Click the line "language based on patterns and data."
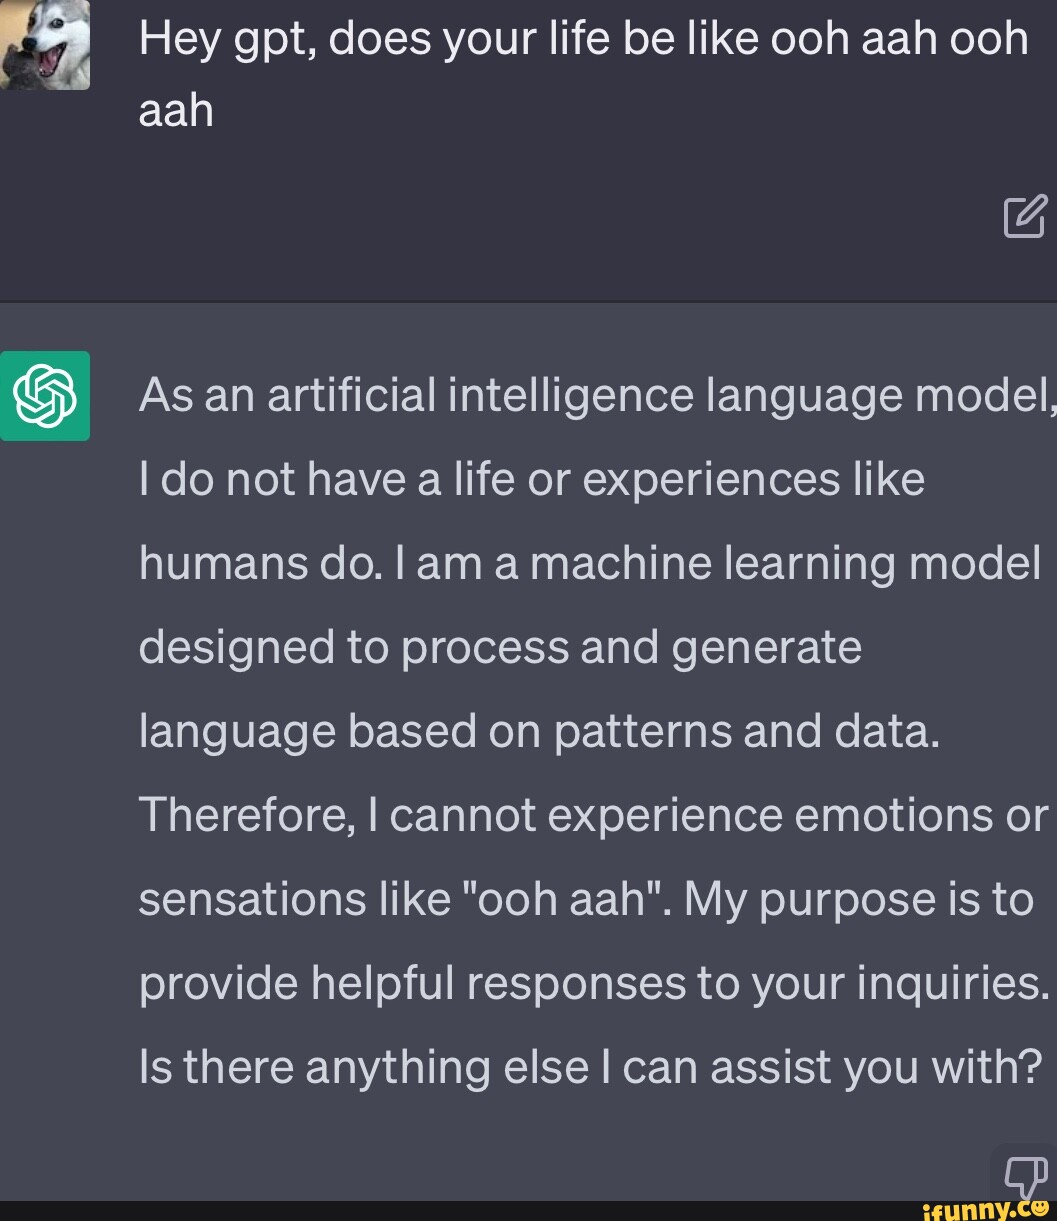Screen dimensions: 1057x1221 click(540, 732)
